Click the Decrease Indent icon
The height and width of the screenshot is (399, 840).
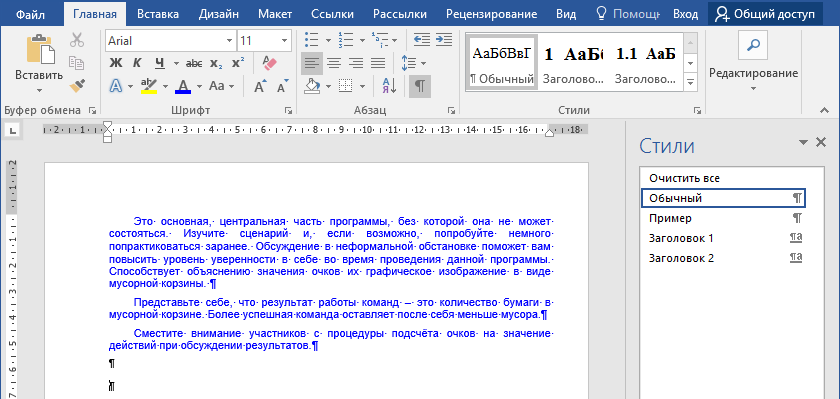tap(422, 39)
